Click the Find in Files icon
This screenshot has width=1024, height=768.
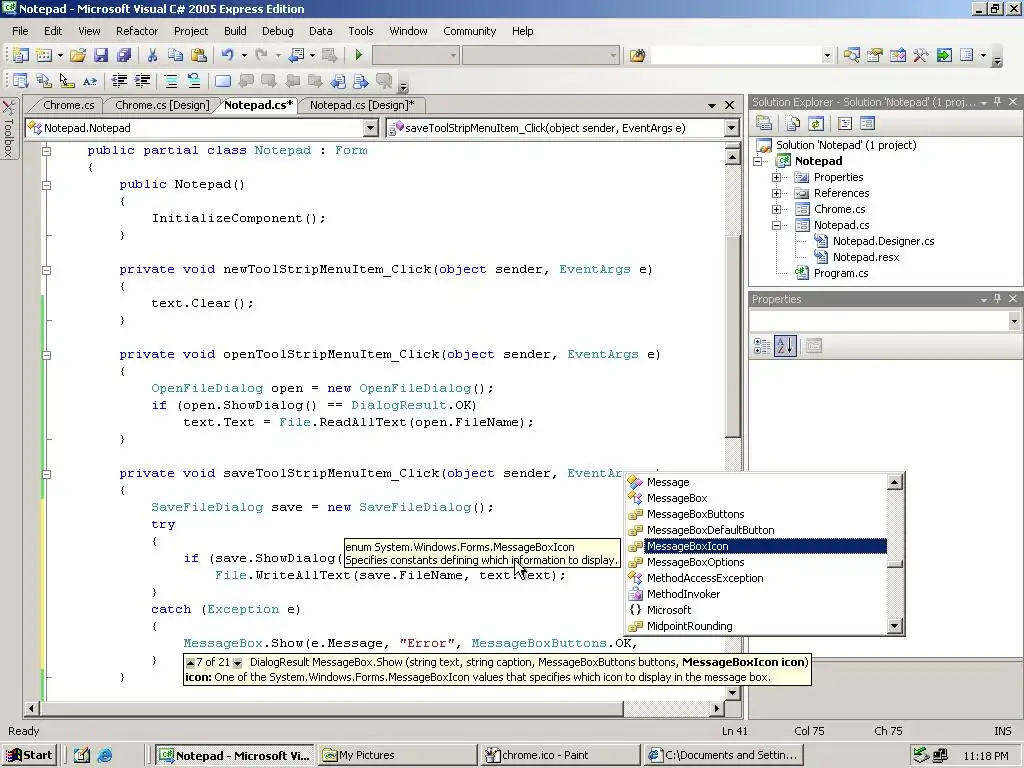[x=637, y=56]
